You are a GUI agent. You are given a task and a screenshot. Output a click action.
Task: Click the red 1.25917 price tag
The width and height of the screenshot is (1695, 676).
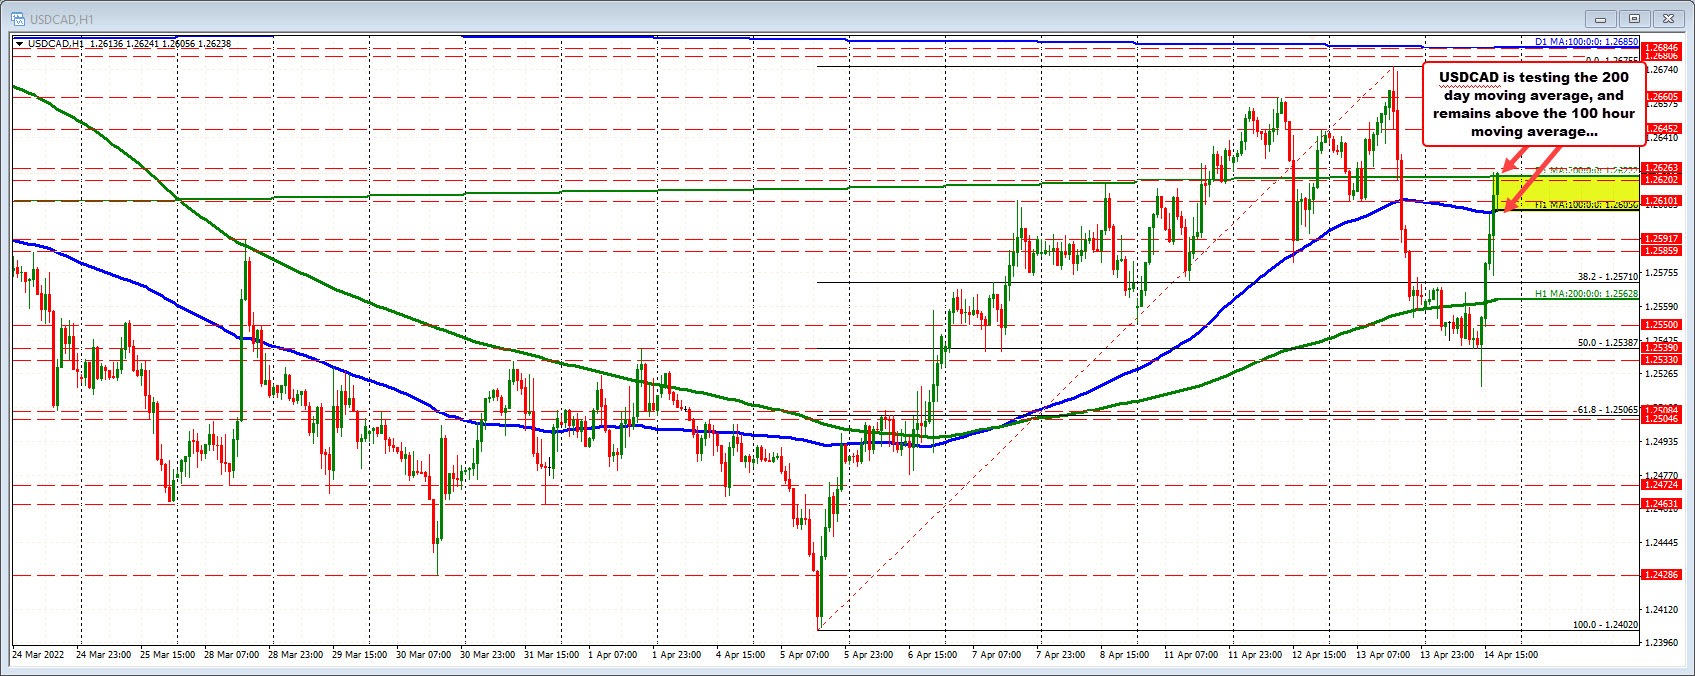1660,239
